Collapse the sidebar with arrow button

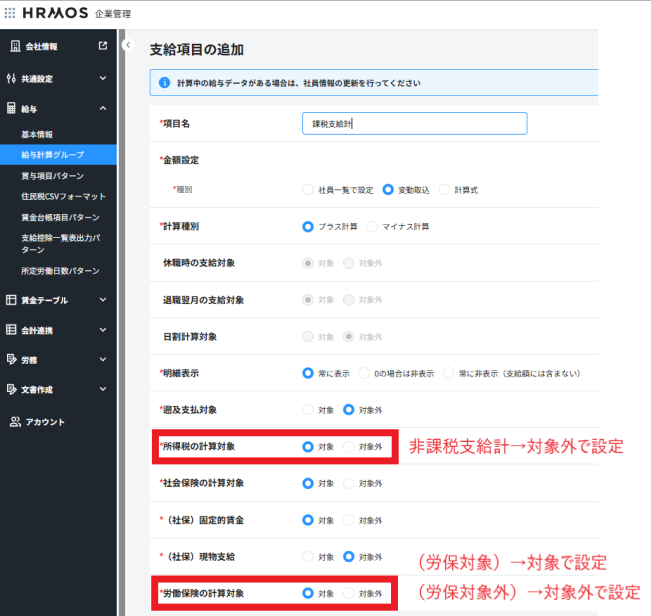pos(127,46)
